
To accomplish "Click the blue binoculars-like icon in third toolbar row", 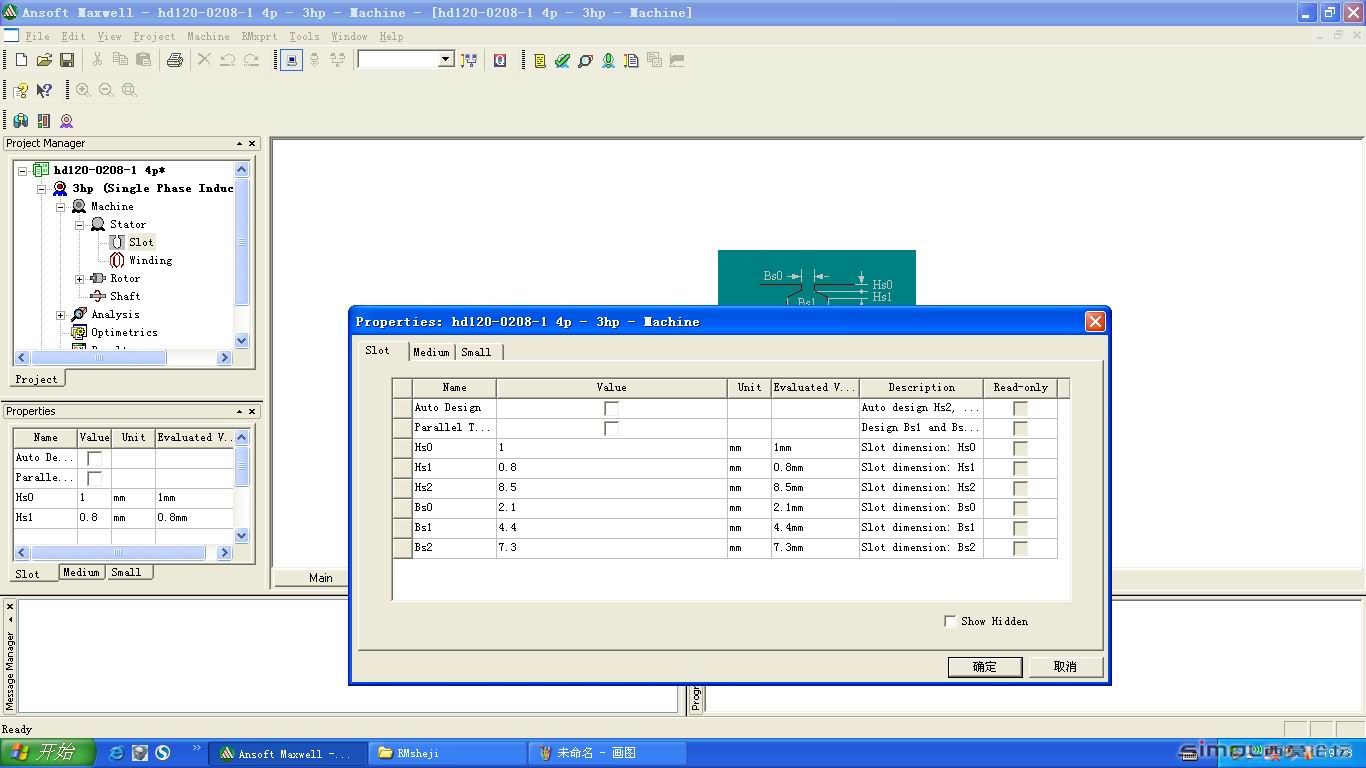I will click(x=21, y=121).
